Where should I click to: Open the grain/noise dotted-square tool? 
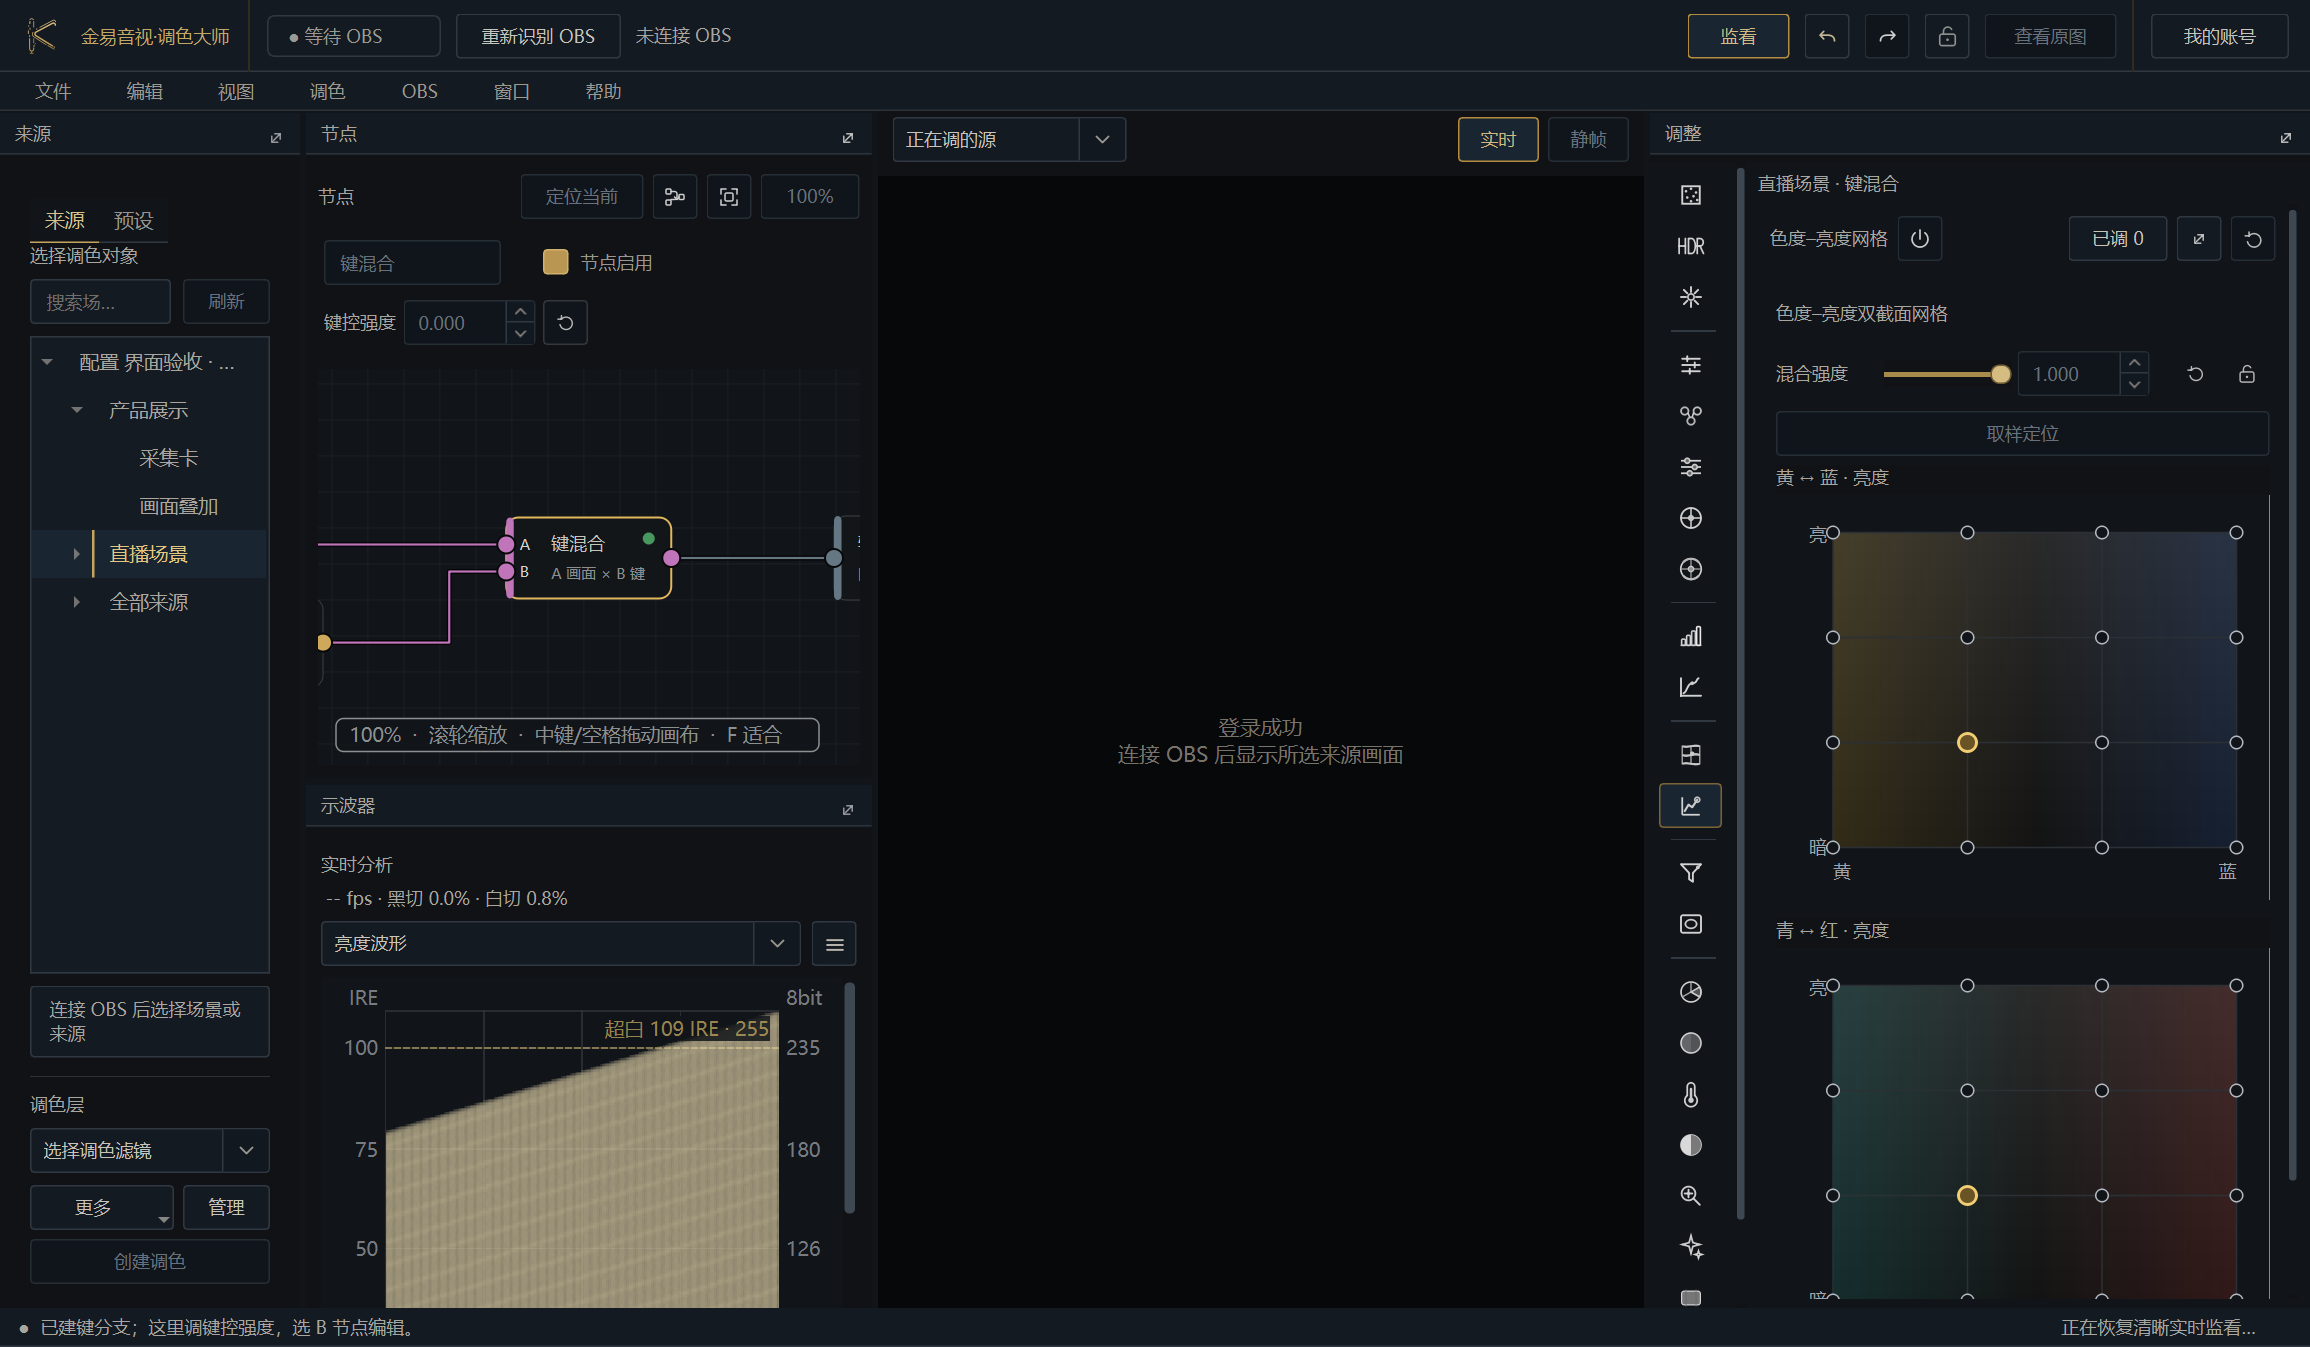pyautogui.click(x=1690, y=195)
